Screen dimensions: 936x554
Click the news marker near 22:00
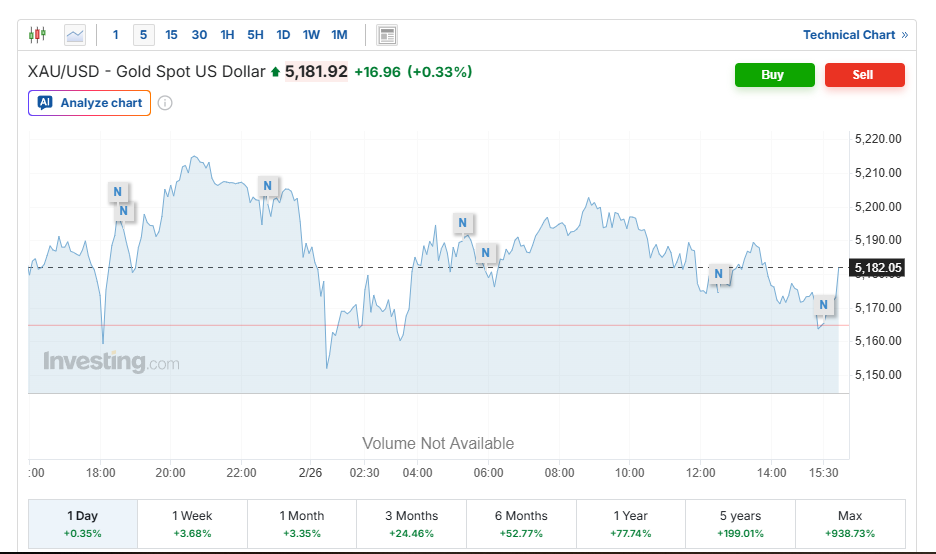[267, 186]
